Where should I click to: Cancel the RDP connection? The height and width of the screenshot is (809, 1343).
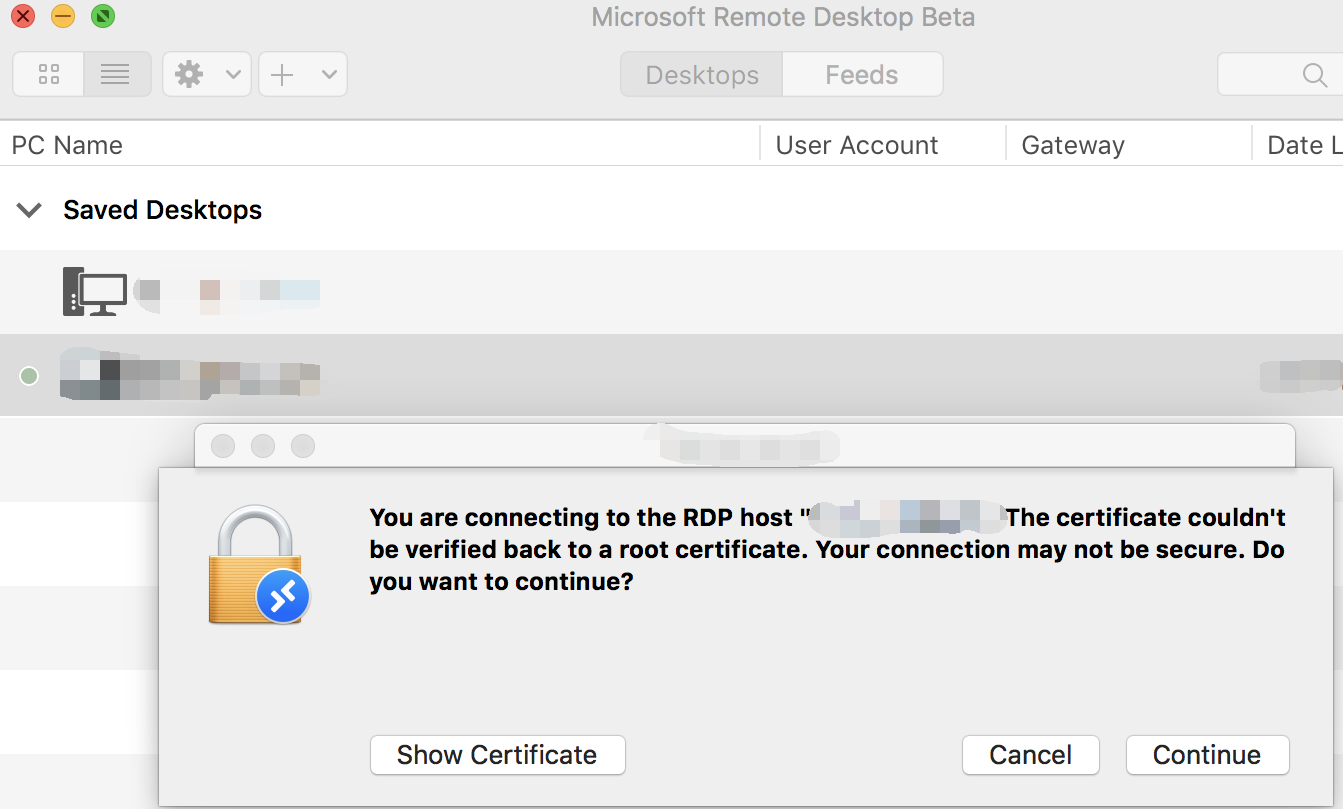pyautogui.click(x=1031, y=755)
